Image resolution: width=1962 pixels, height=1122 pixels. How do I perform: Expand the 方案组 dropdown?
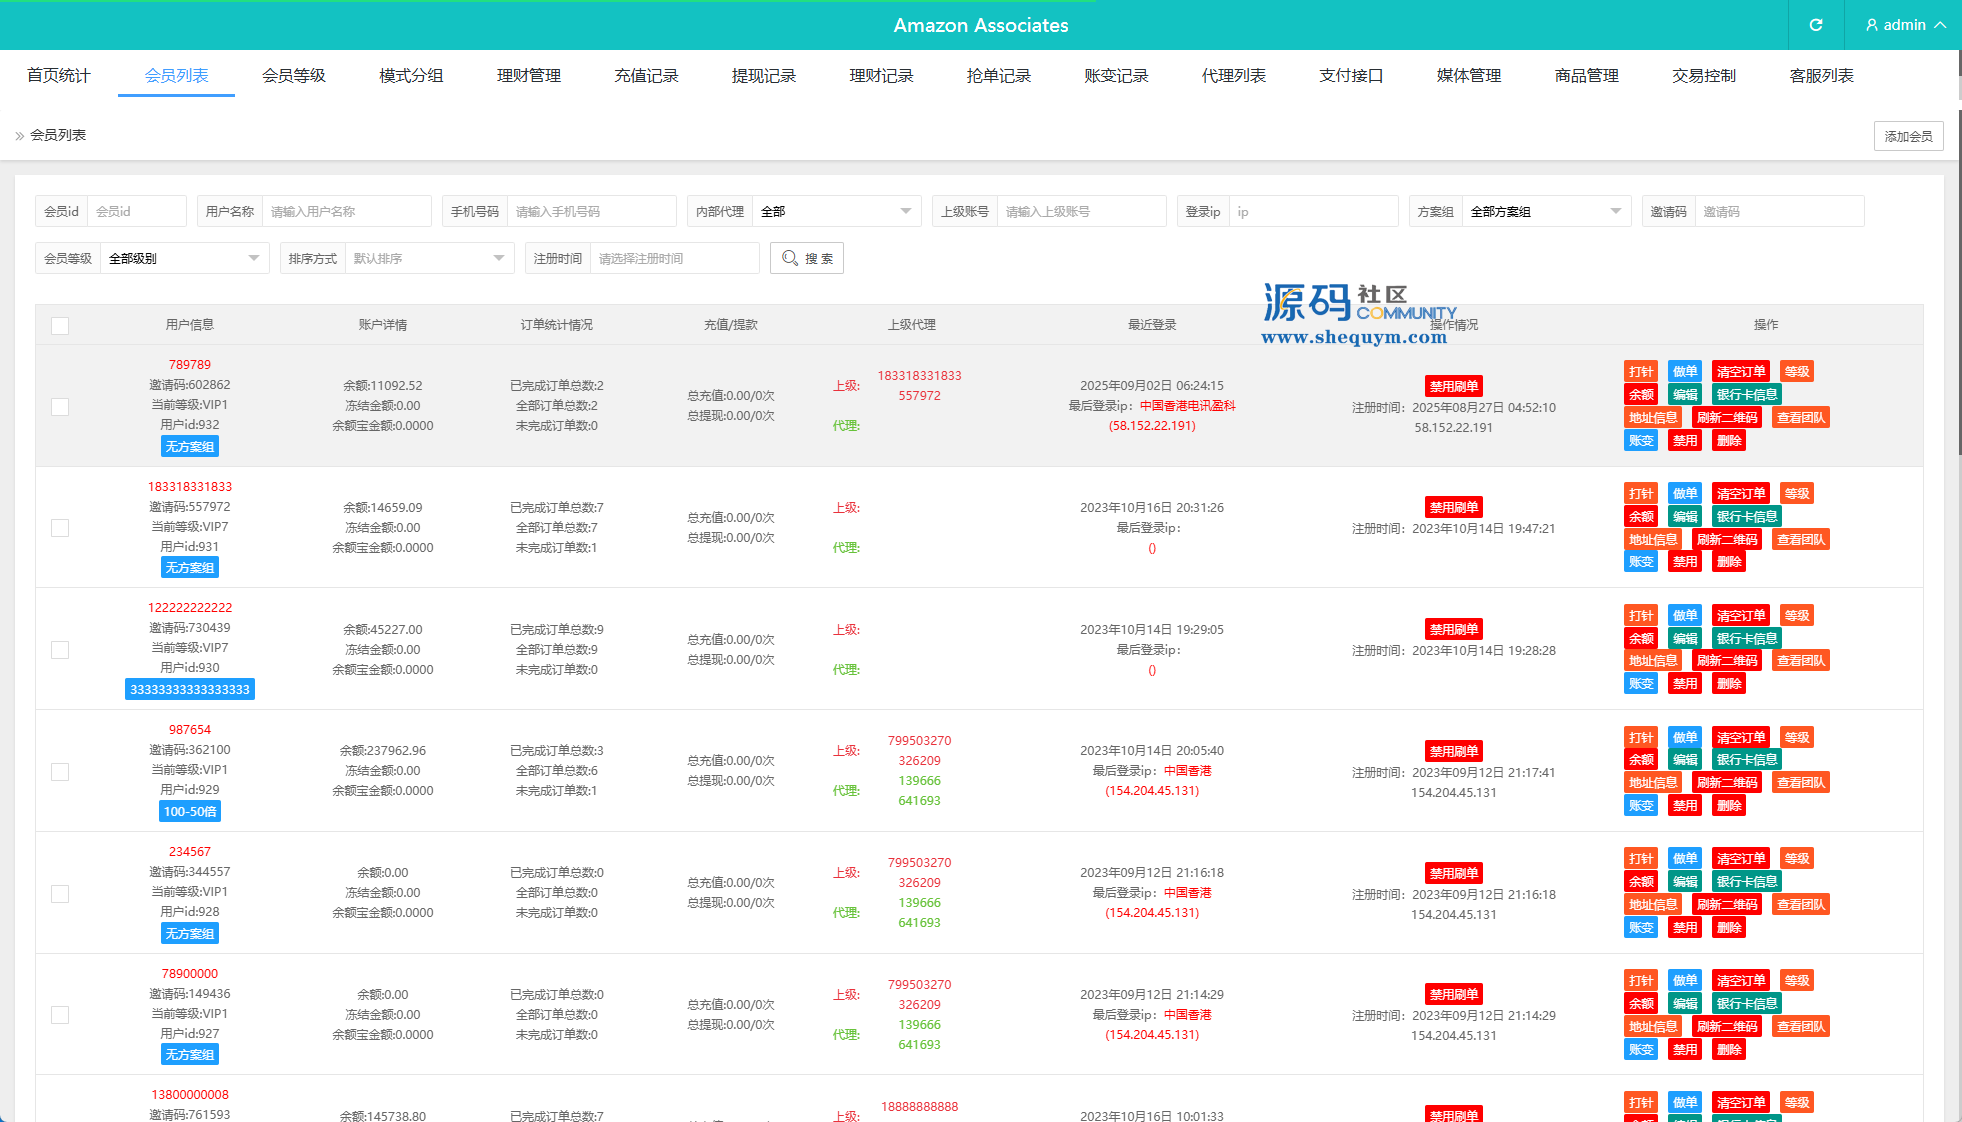pyautogui.click(x=1545, y=212)
